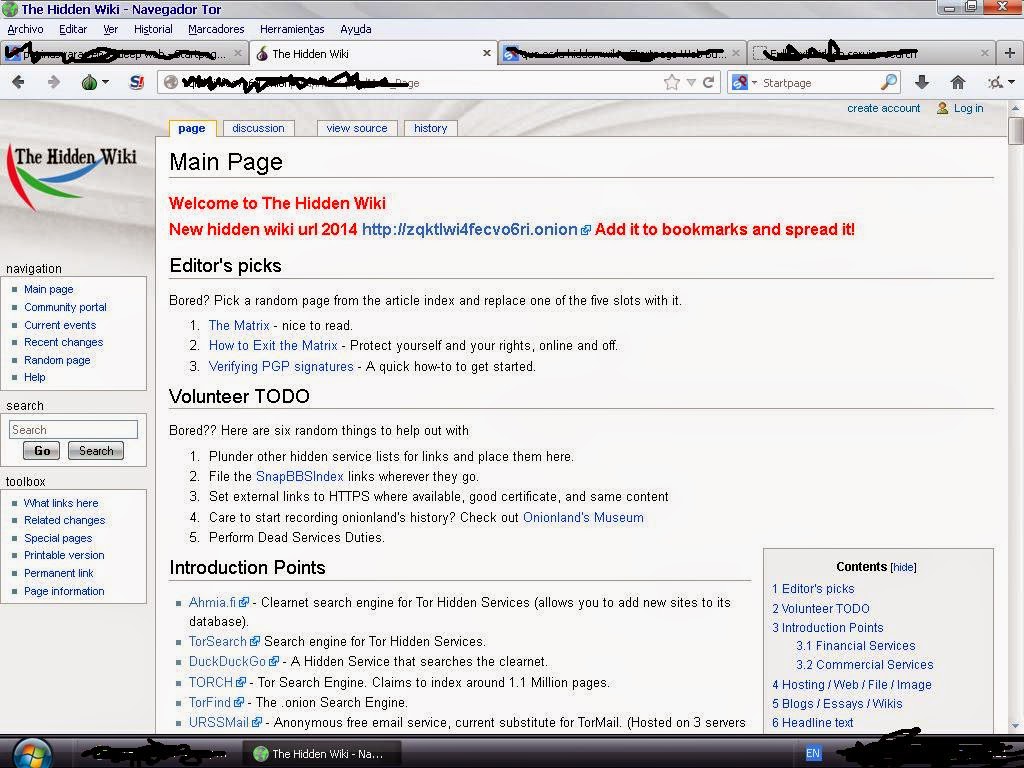Image resolution: width=1024 pixels, height=768 pixels.
Task: Click 'The Hidden Wiki' taskbar button
Action: pos(321,754)
